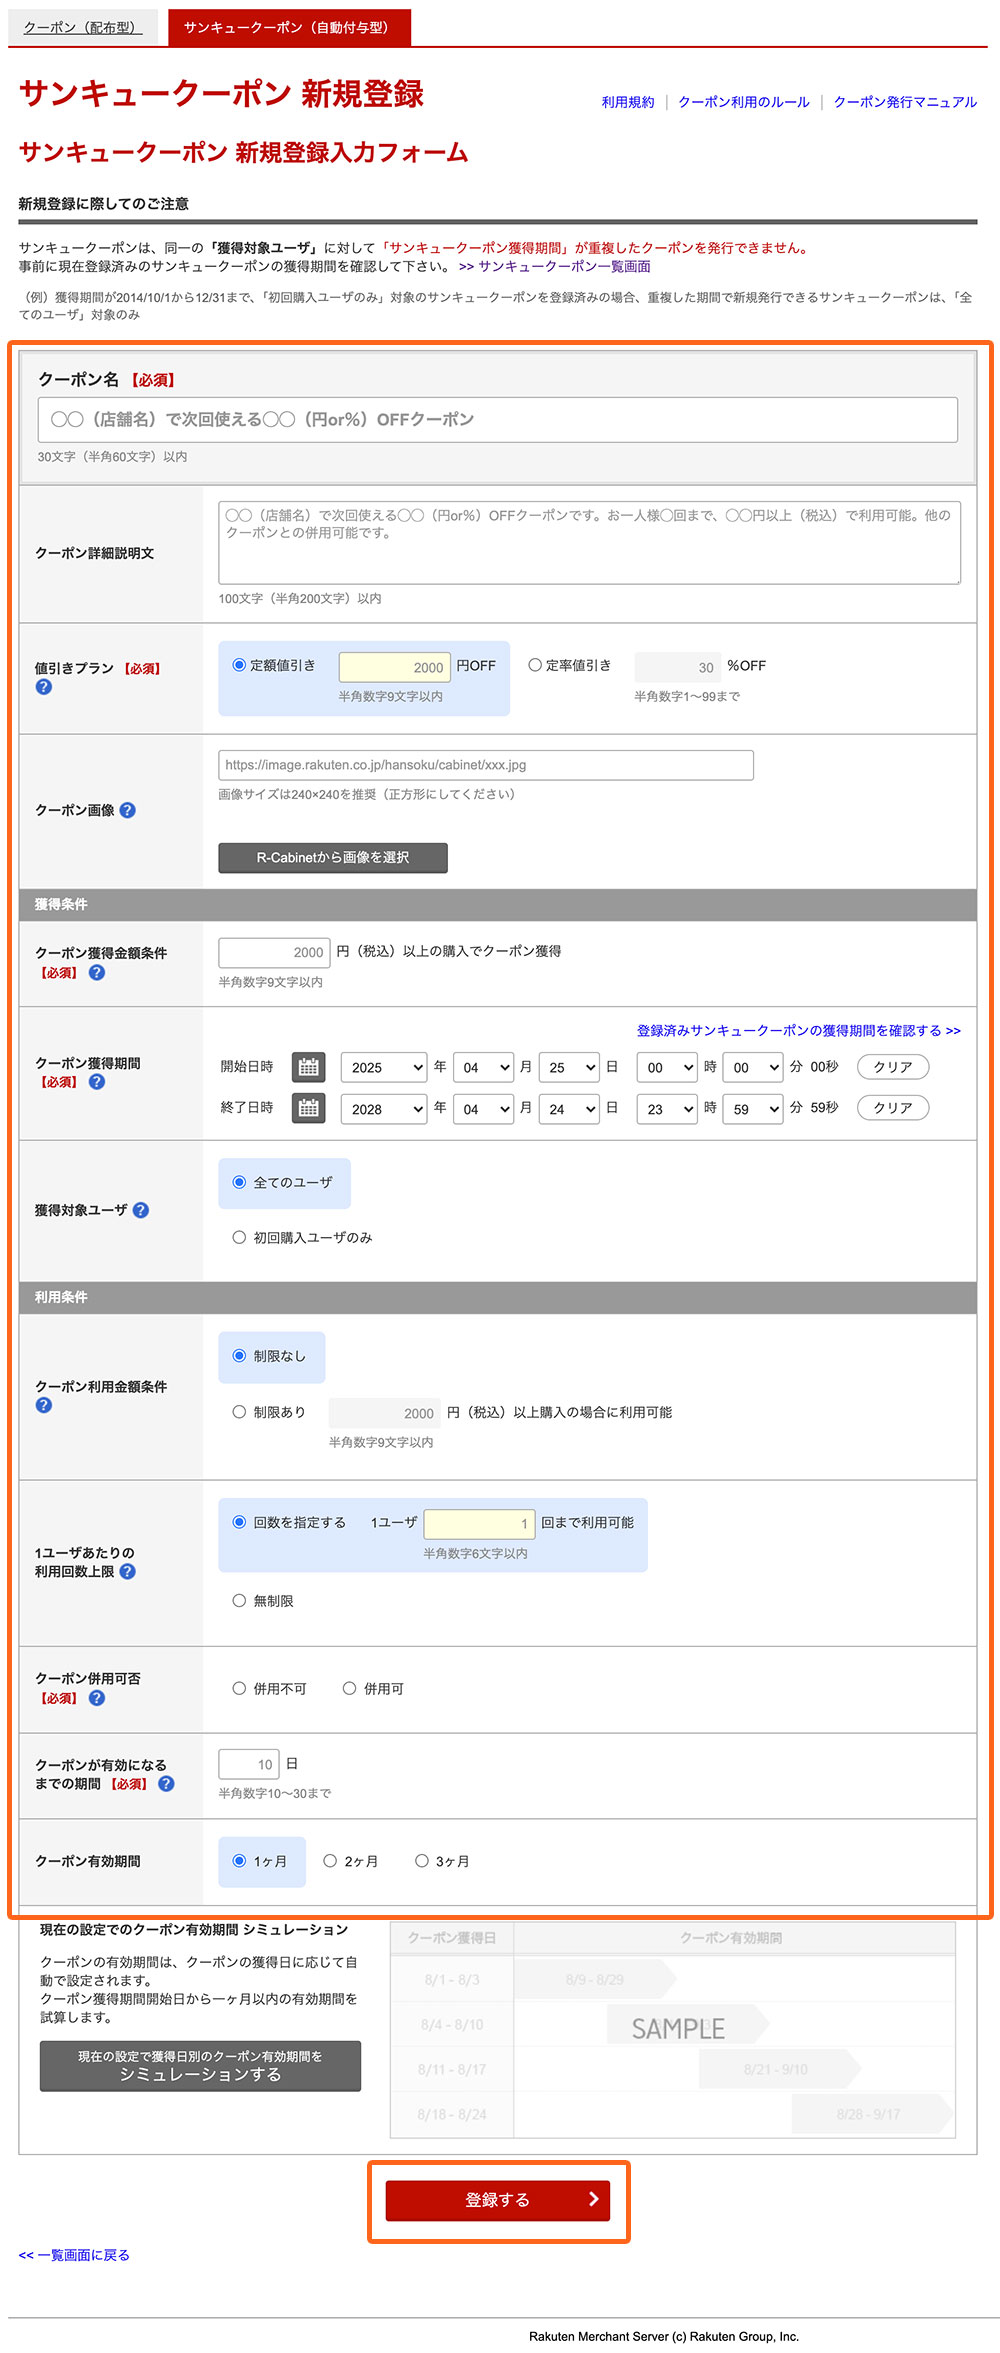Open help icon for 利用回数上限
The image size is (1000, 2353).
pos(127,1571)
